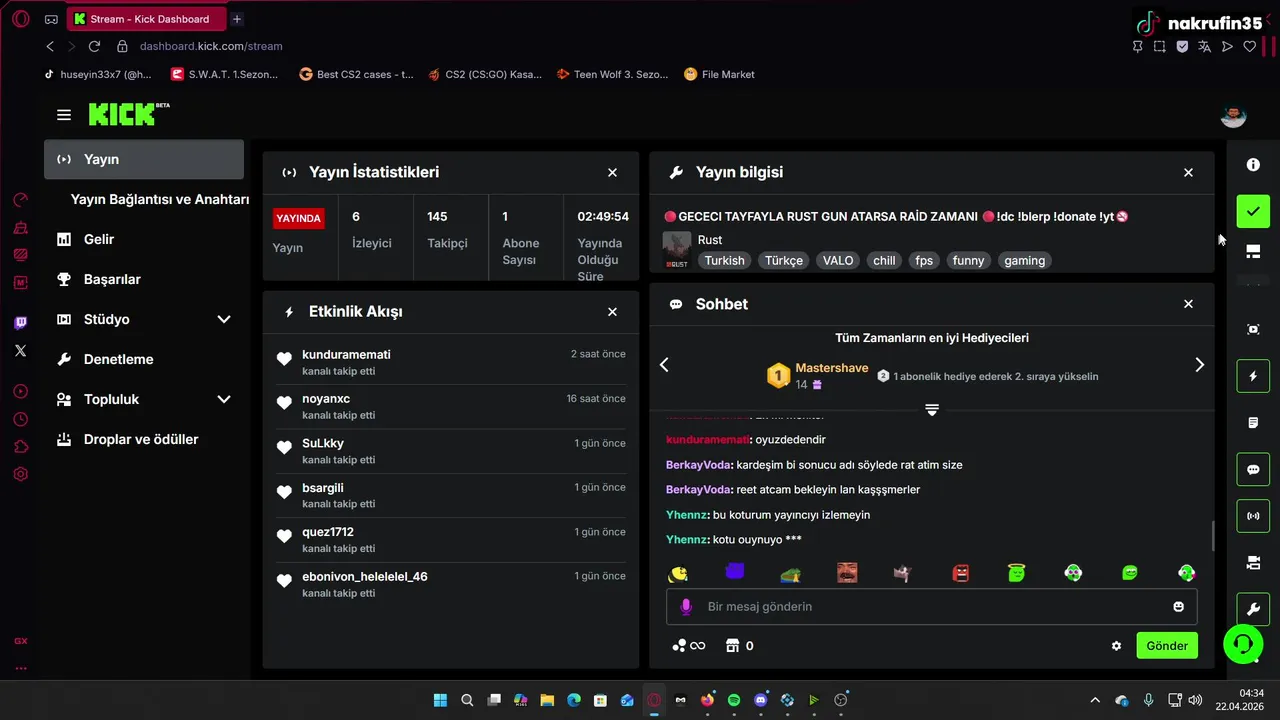Close the Yayın bilgisi panel
The image size is (1280, 720).
click(x=1188, y=172)
